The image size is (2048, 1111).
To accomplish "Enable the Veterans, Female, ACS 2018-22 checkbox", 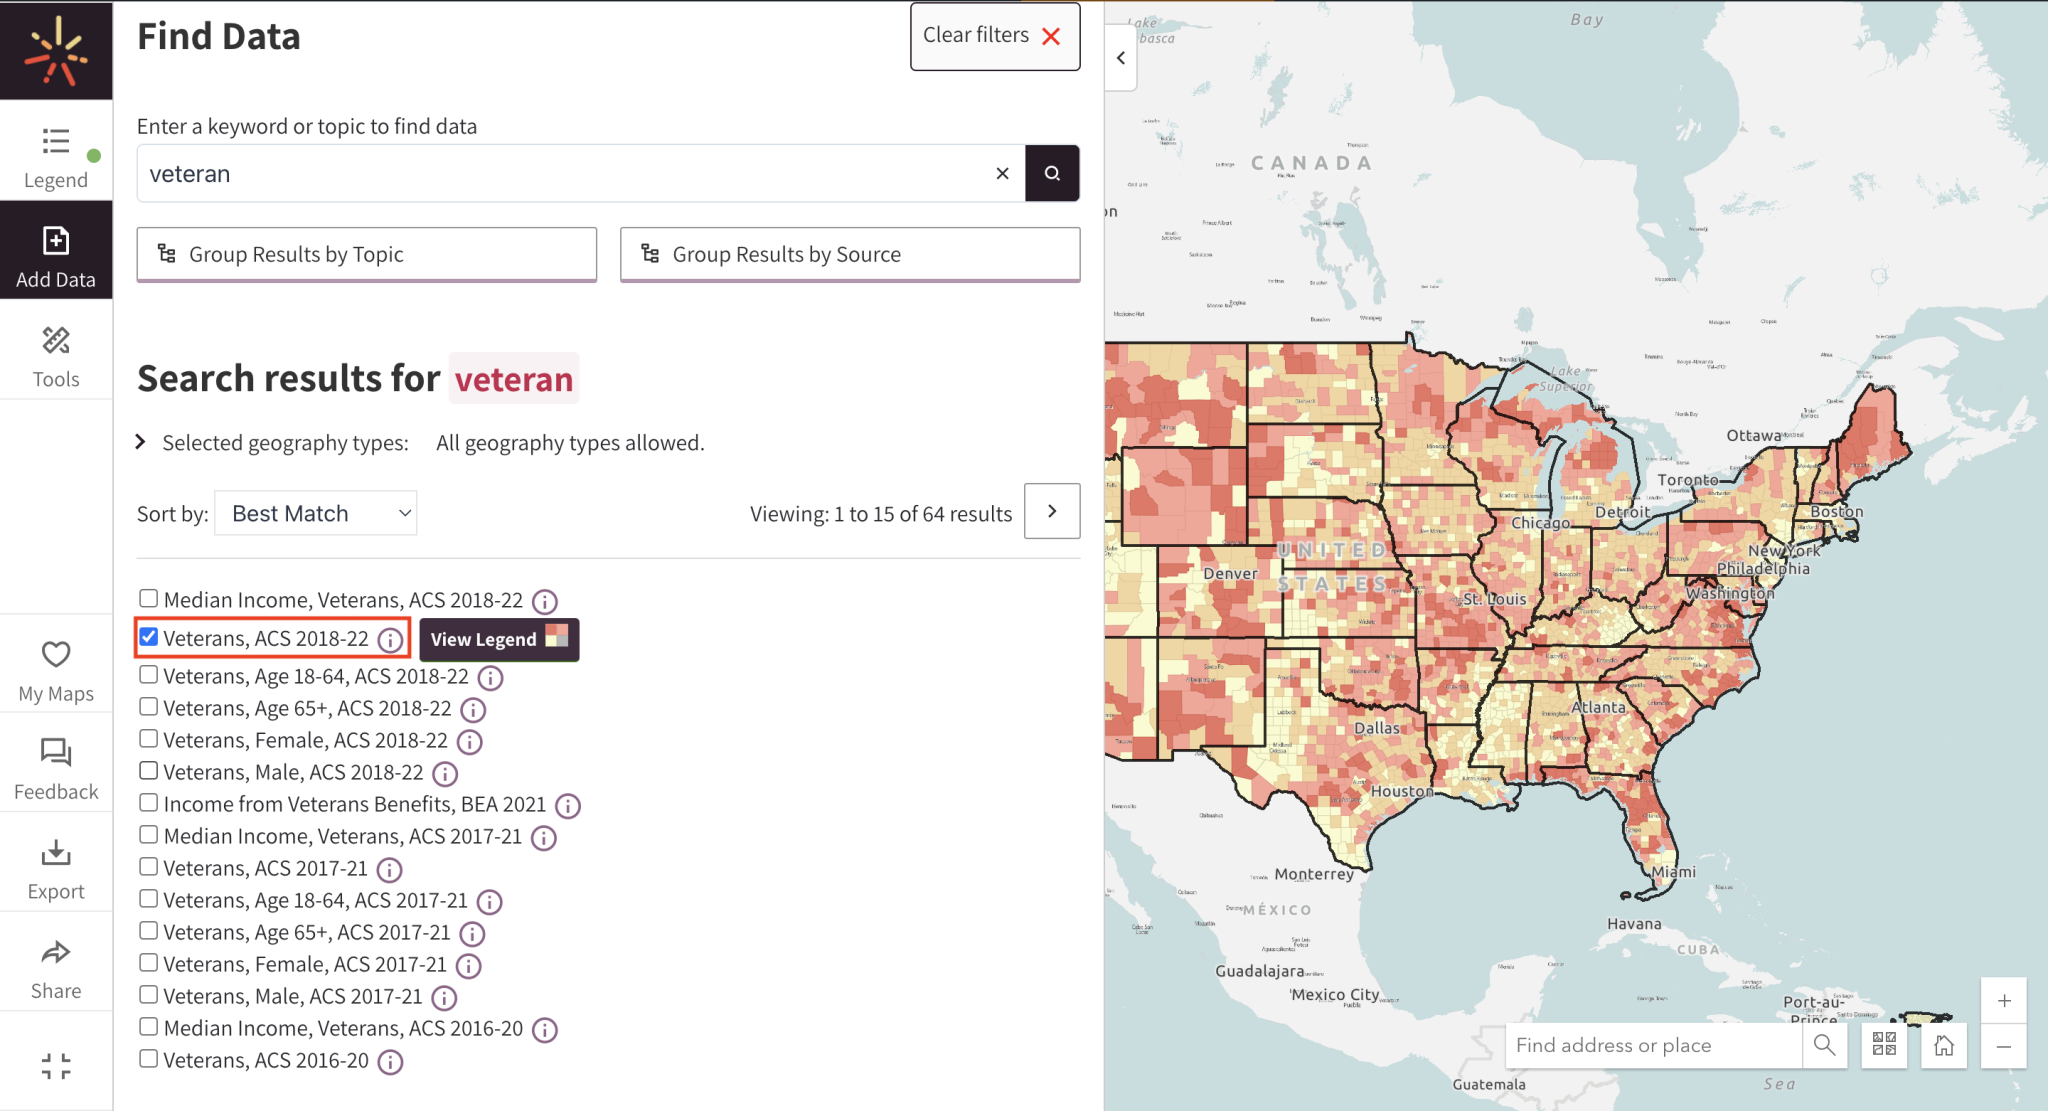I will point(148,738).
